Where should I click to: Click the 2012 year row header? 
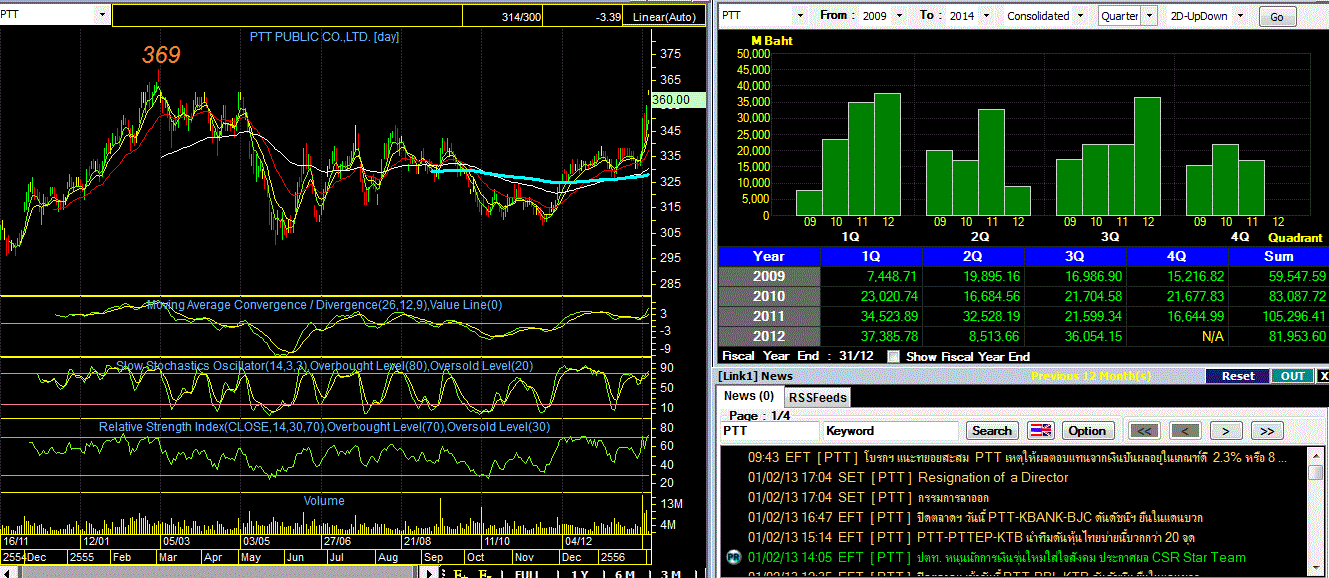(769, 336)
